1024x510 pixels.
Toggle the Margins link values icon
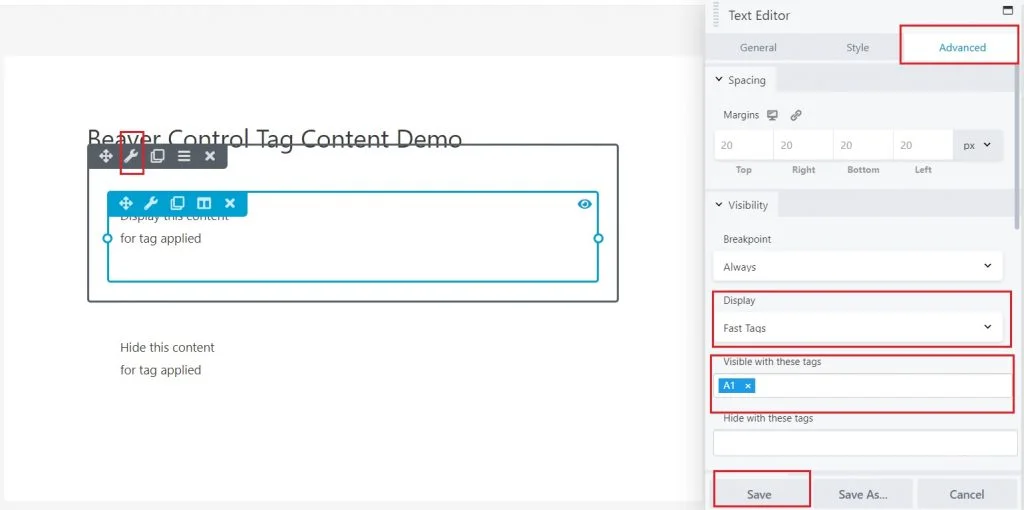795,115
